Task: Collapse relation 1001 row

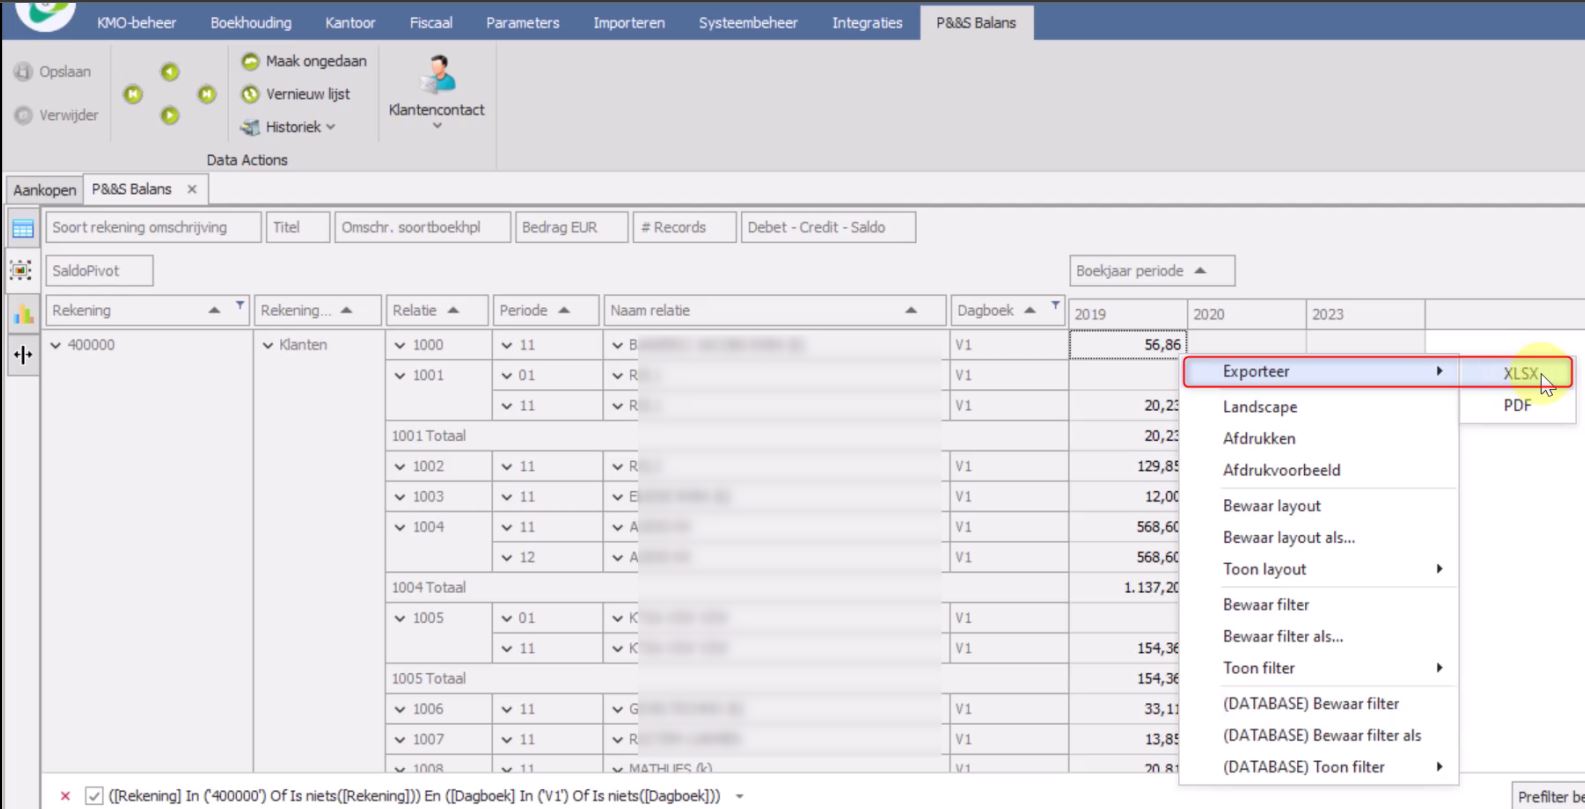Action: 400,375
